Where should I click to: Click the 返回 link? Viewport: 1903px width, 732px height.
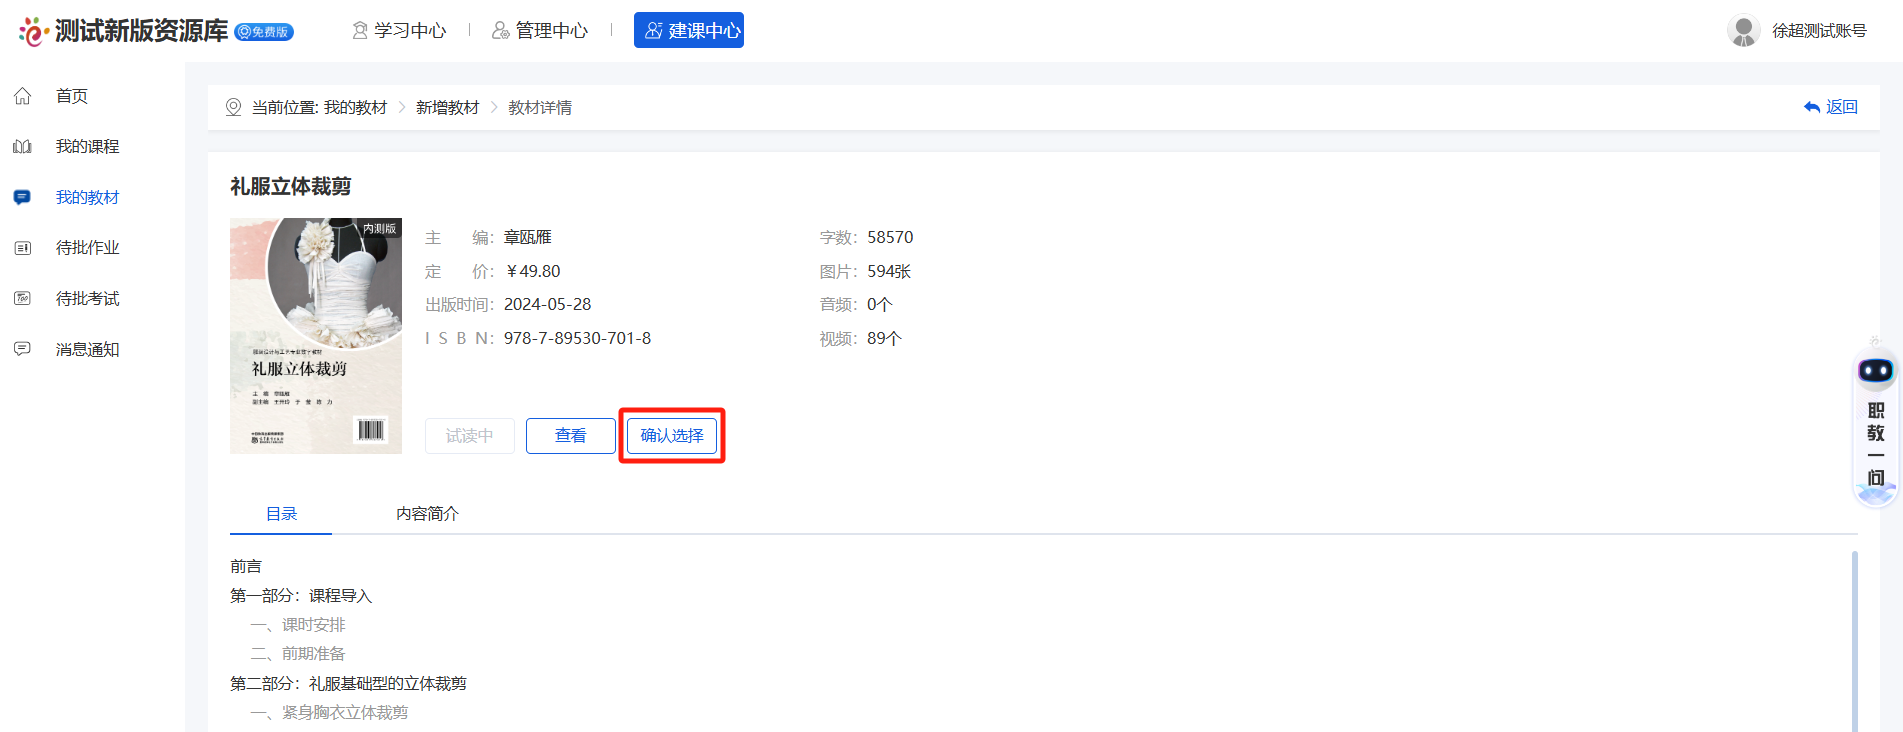1831,107
